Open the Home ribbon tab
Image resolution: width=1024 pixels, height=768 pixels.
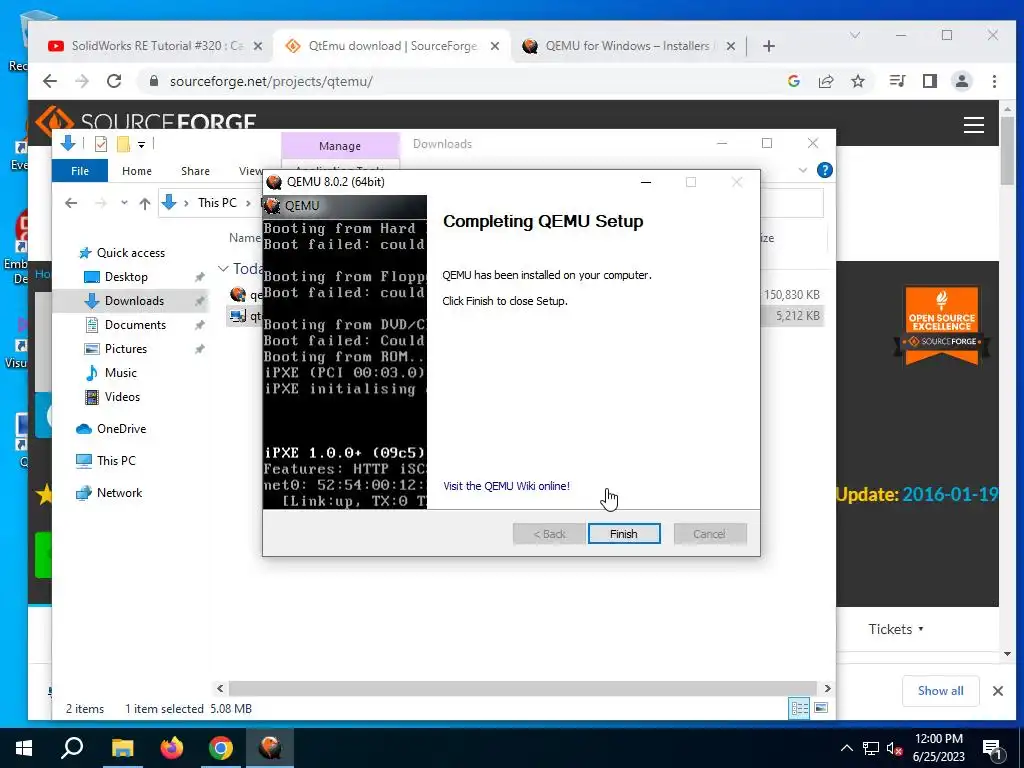[136, 170]
